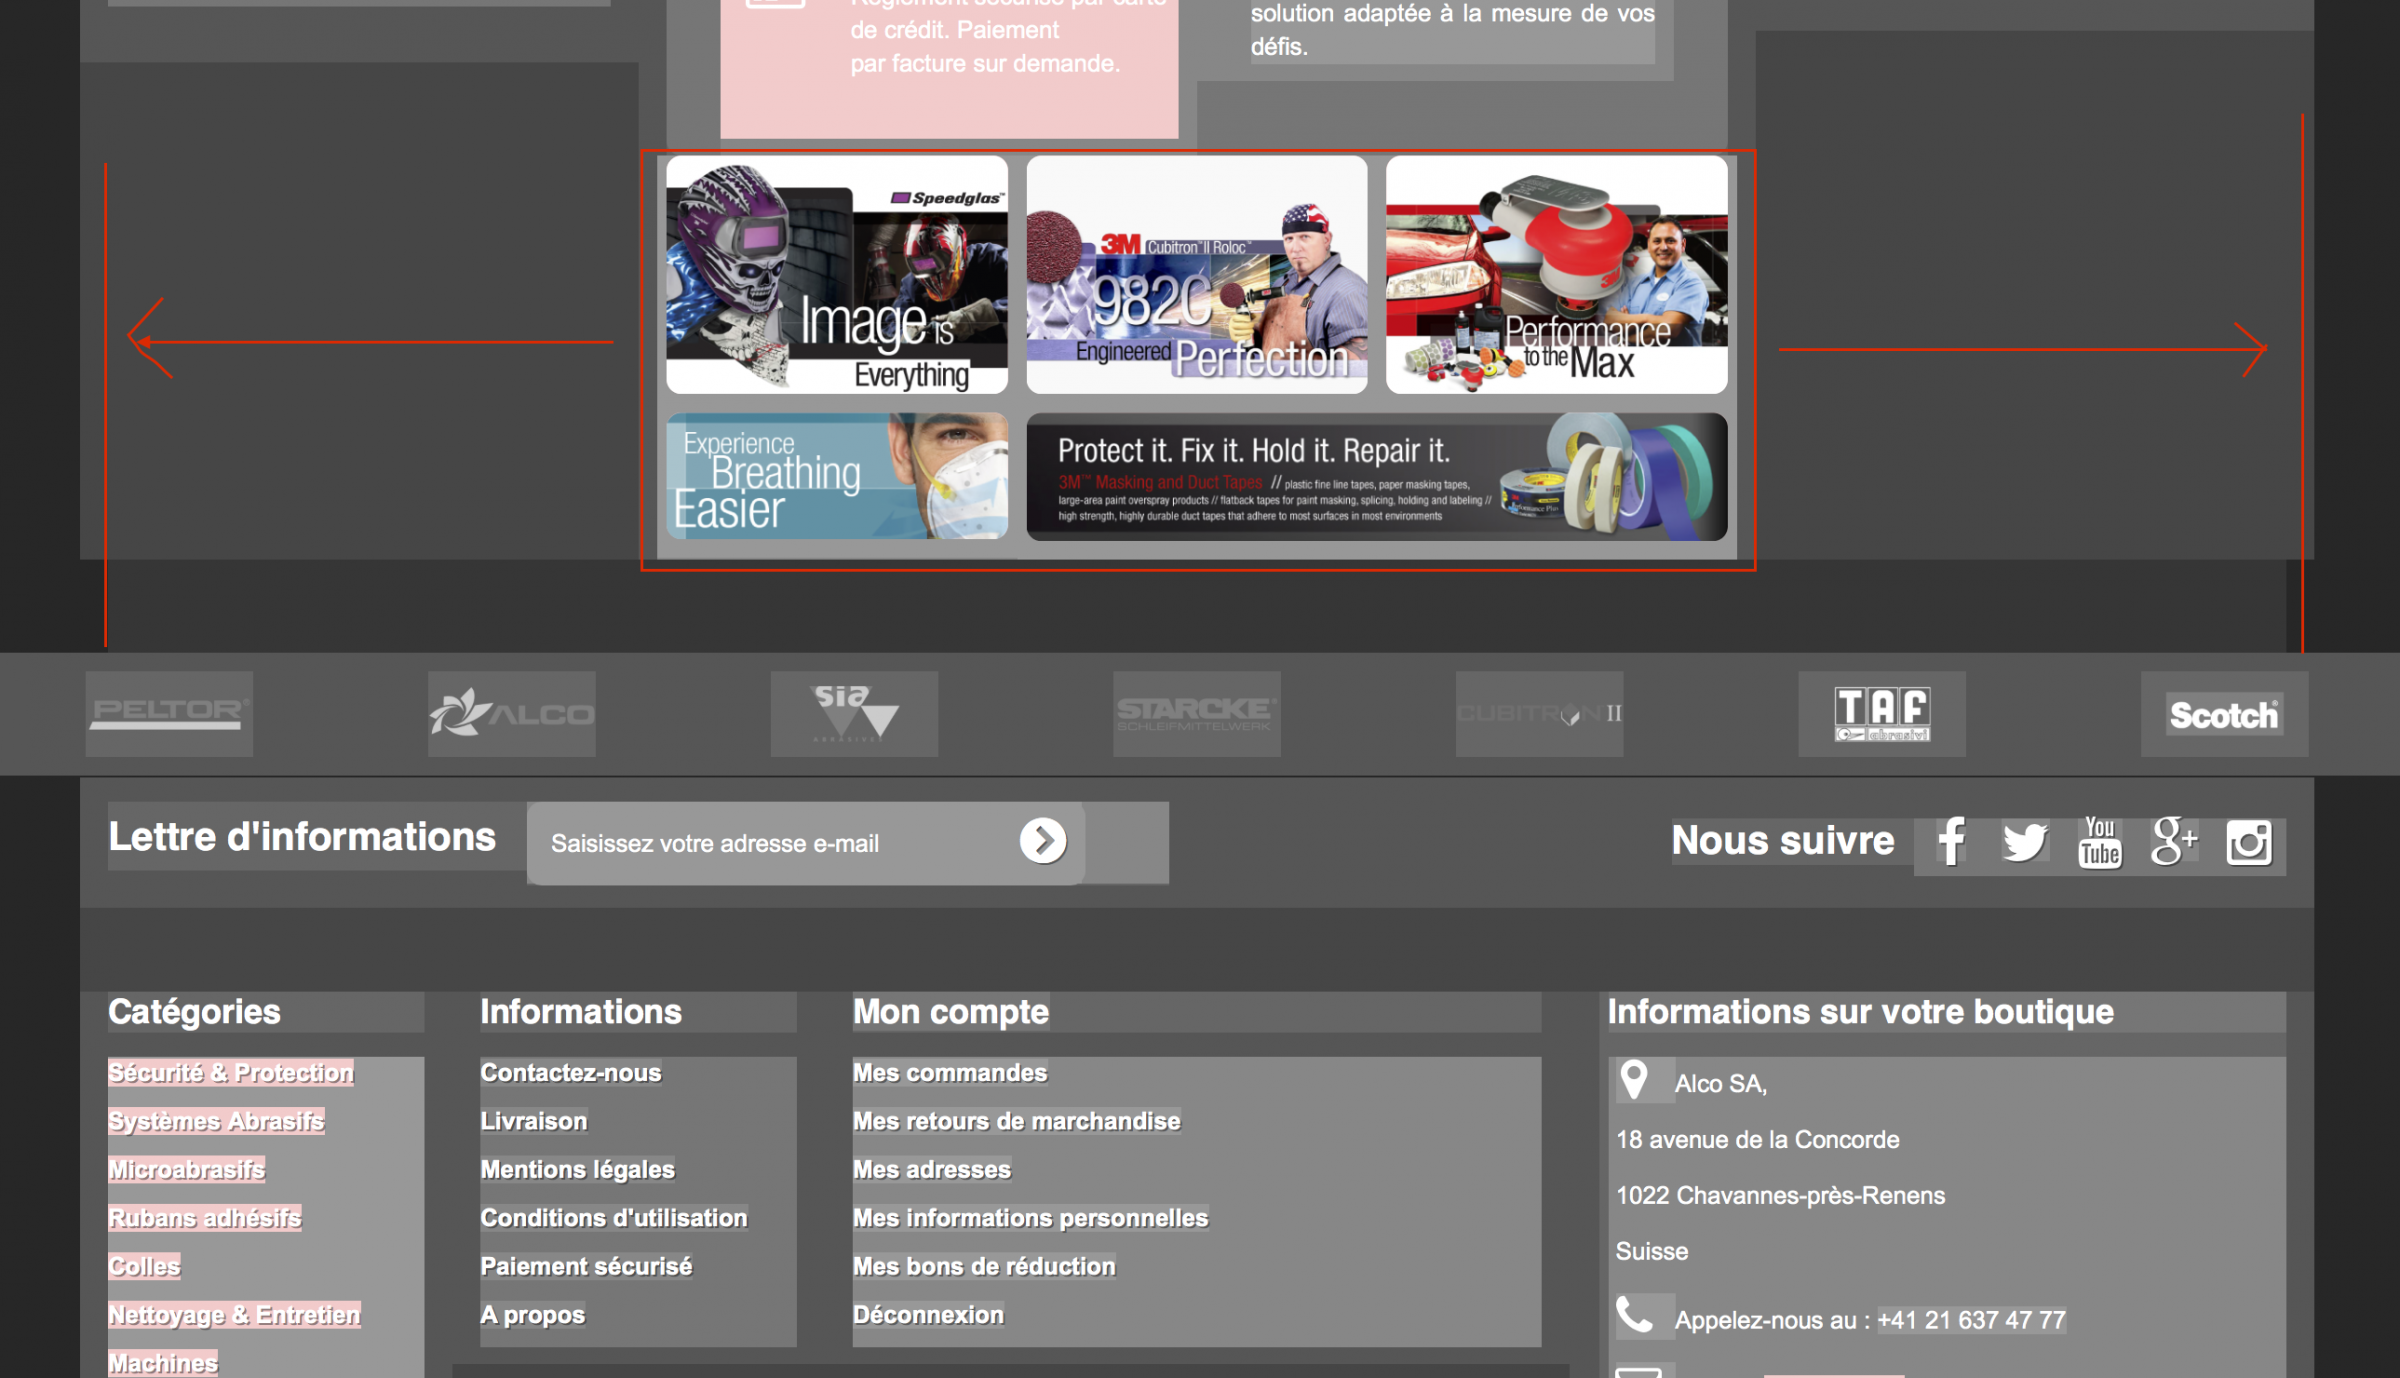This screenshot has height=1378, width=2400.
Task: Submit newsletter with arrow button
Action: click(x=1043, y=841)
